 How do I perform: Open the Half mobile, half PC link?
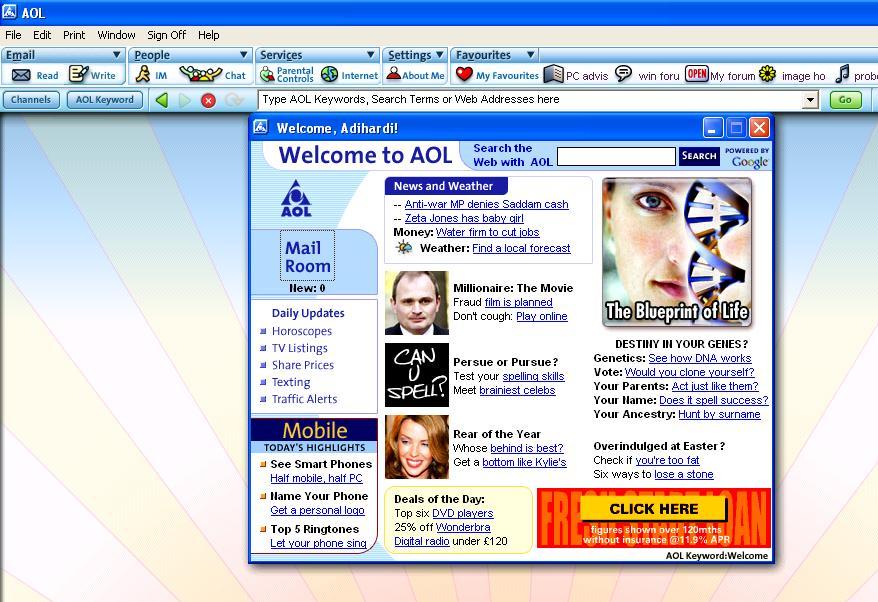click(316, 478)
